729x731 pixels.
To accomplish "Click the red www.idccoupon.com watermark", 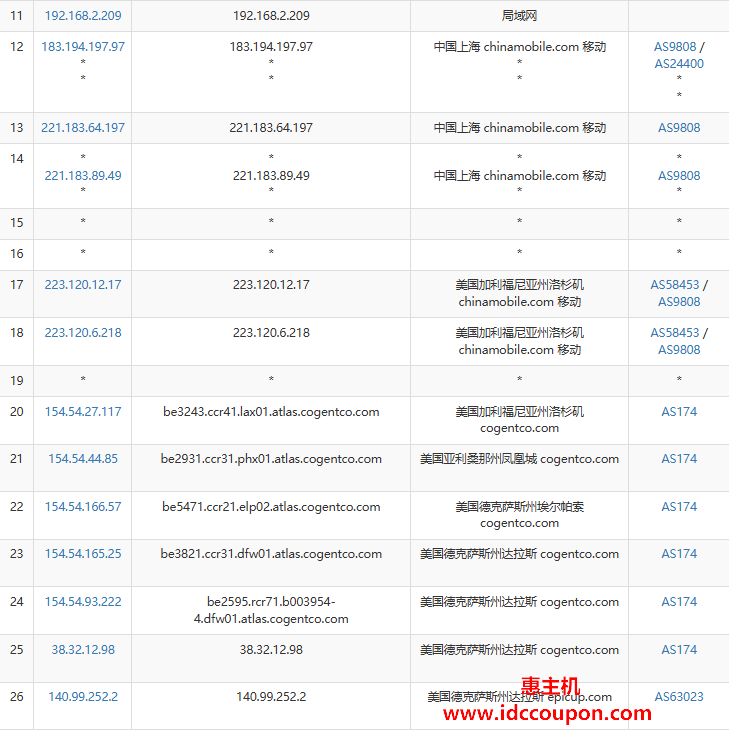I will coord(547,713).
